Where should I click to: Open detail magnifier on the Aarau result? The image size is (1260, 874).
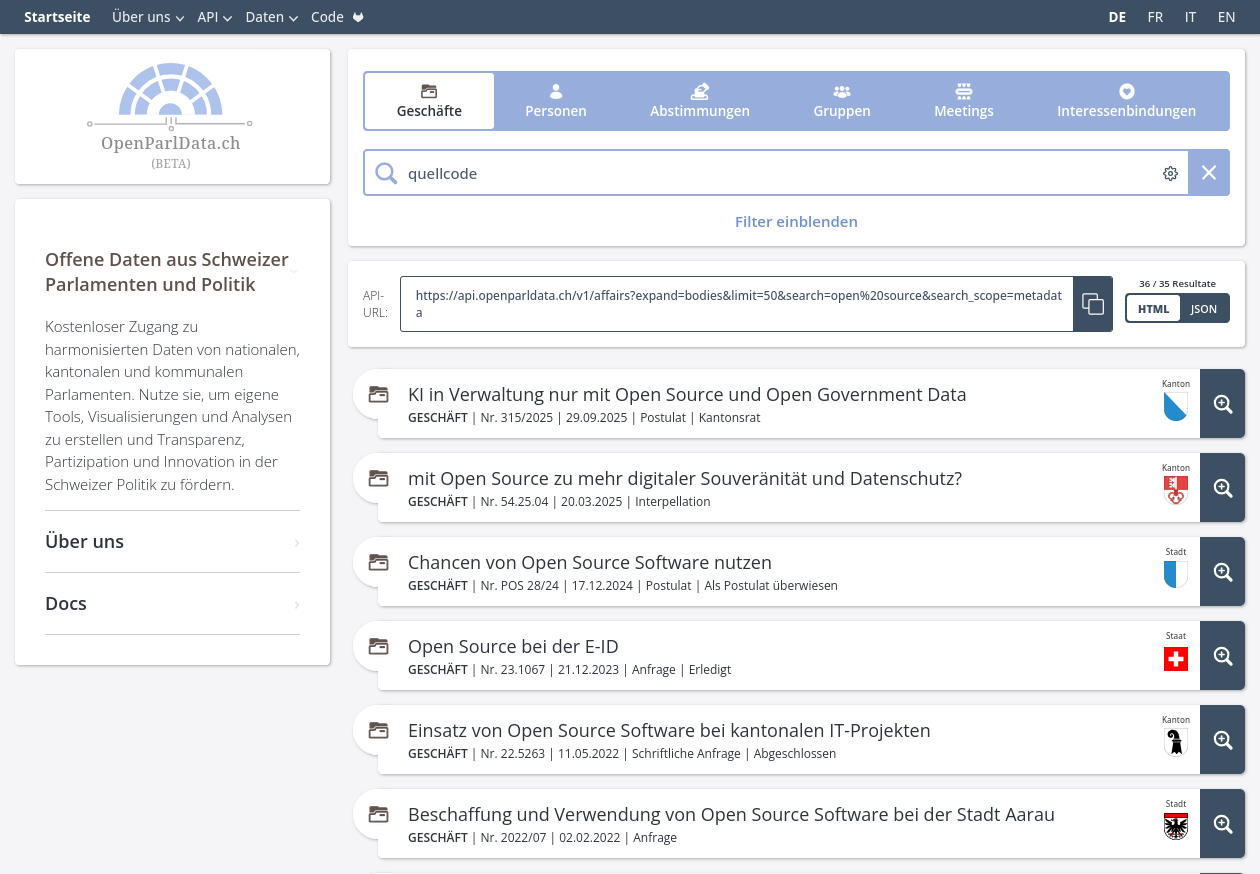pos(1222,823)
